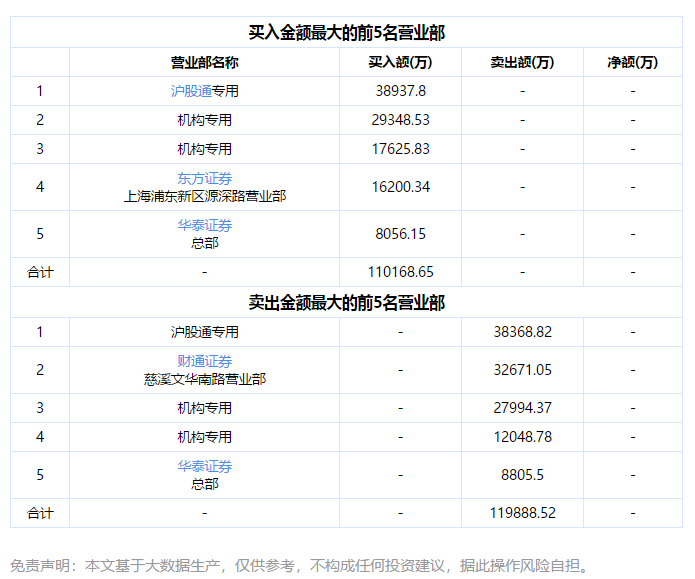Image resolution: width=695 pixels, height=579 pixels.
Task: Select the sell total 119888.52
Action: [x=523, y=513]
